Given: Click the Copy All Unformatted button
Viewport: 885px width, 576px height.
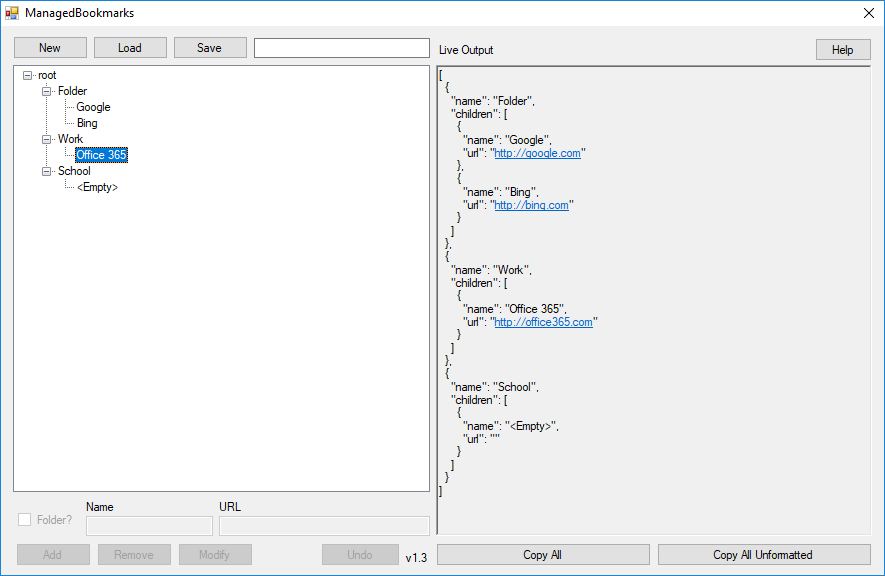Looking at the screenshot, I should (764, 554).
